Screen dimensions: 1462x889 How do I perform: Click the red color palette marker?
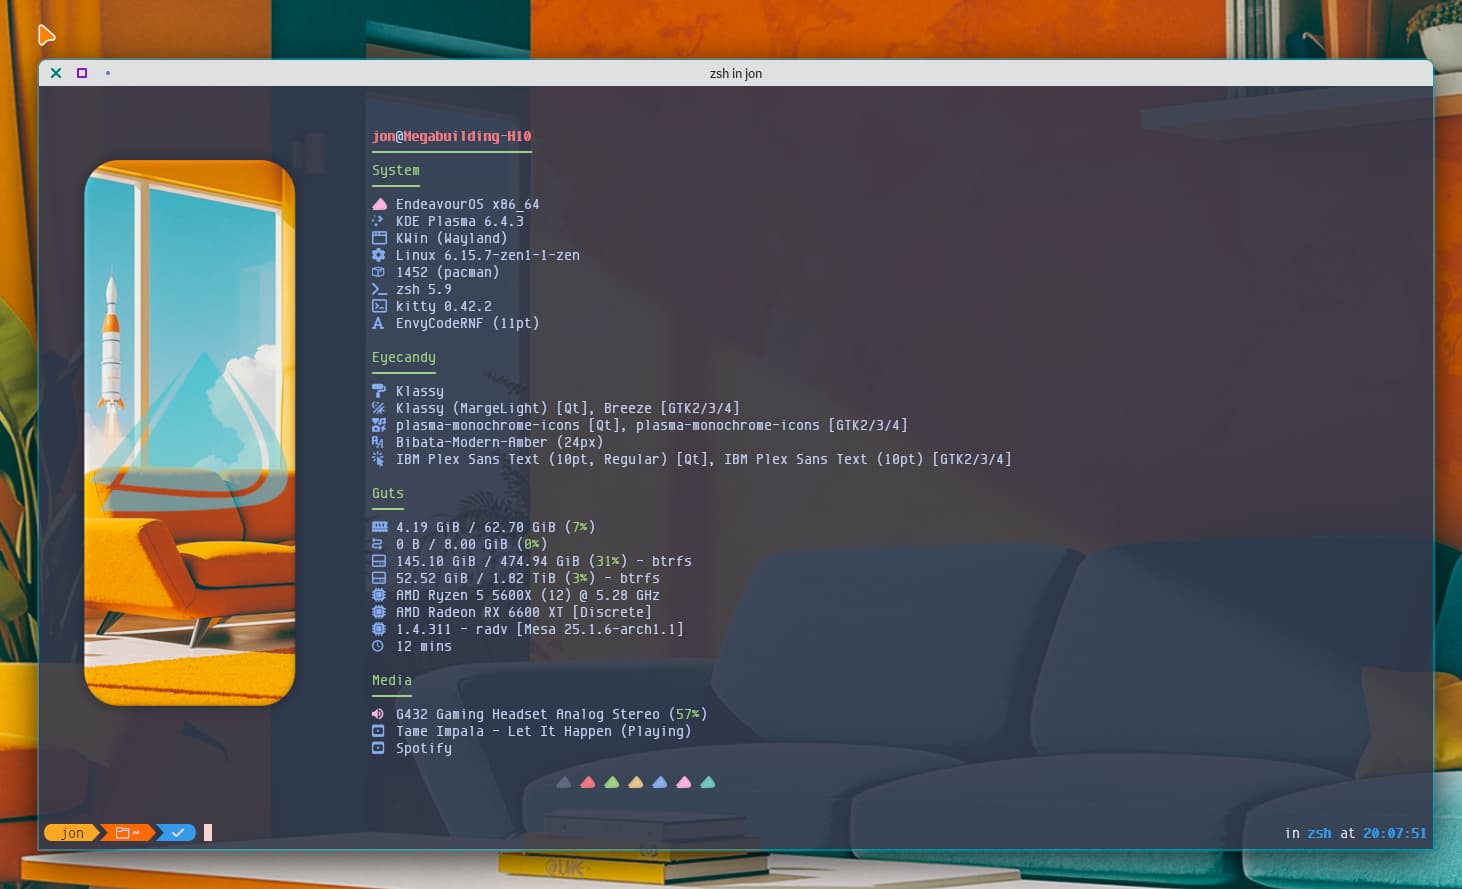pos(588,782)
